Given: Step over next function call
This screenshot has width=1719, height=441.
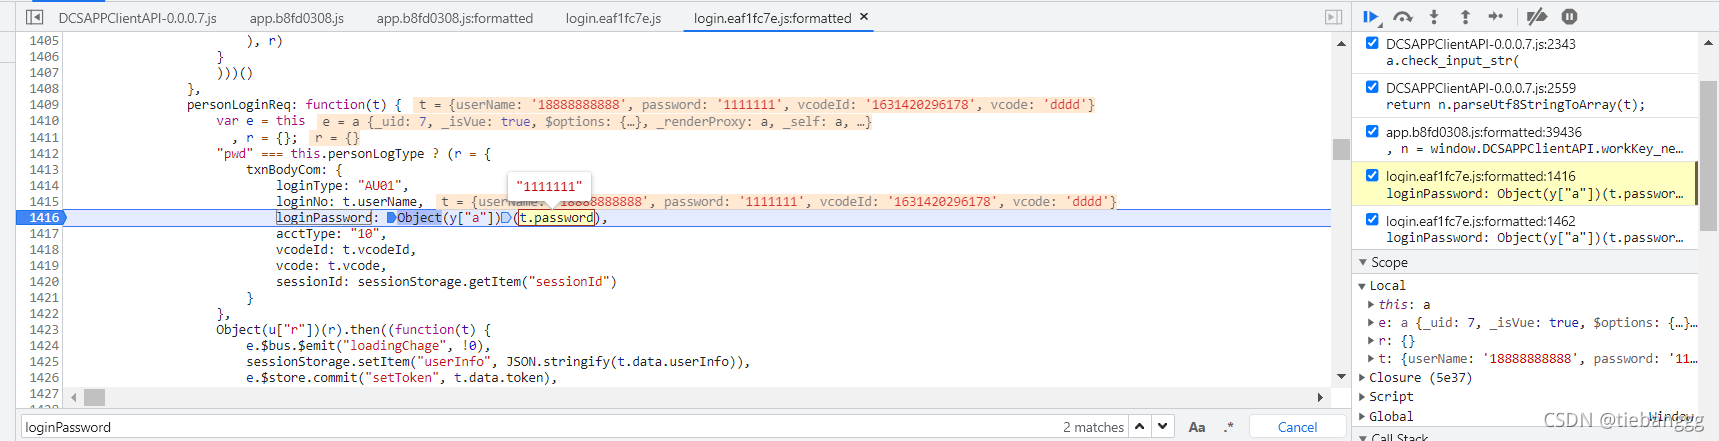Looking at the screenshot, I should [x=1403, y=17].
